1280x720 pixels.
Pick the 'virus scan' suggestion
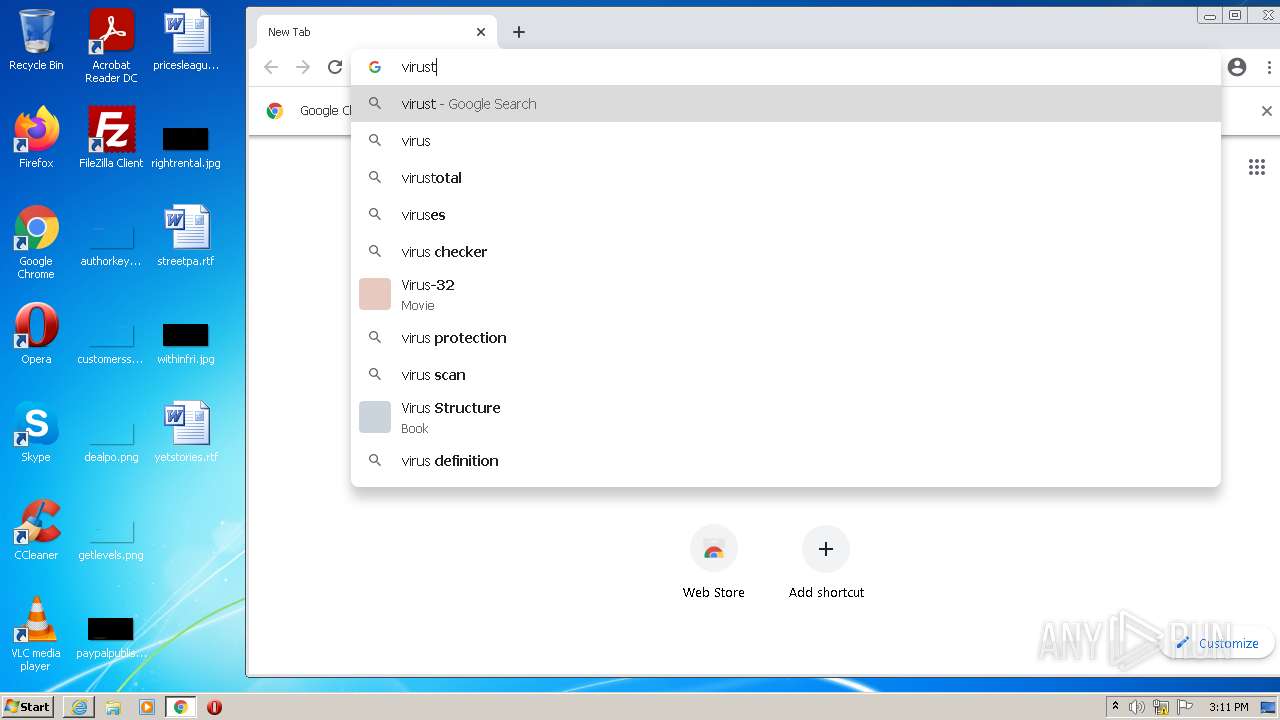click(786, 375)
